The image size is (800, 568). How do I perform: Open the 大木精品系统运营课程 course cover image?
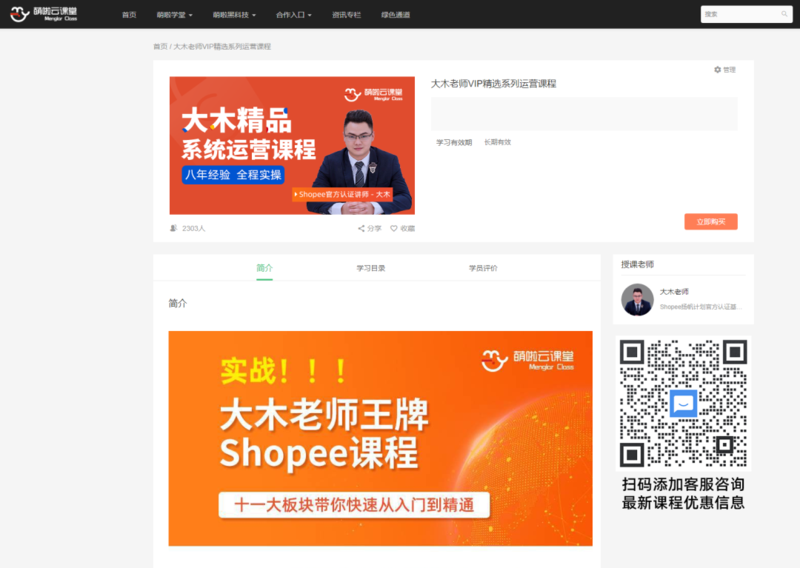tap(292, 145)
